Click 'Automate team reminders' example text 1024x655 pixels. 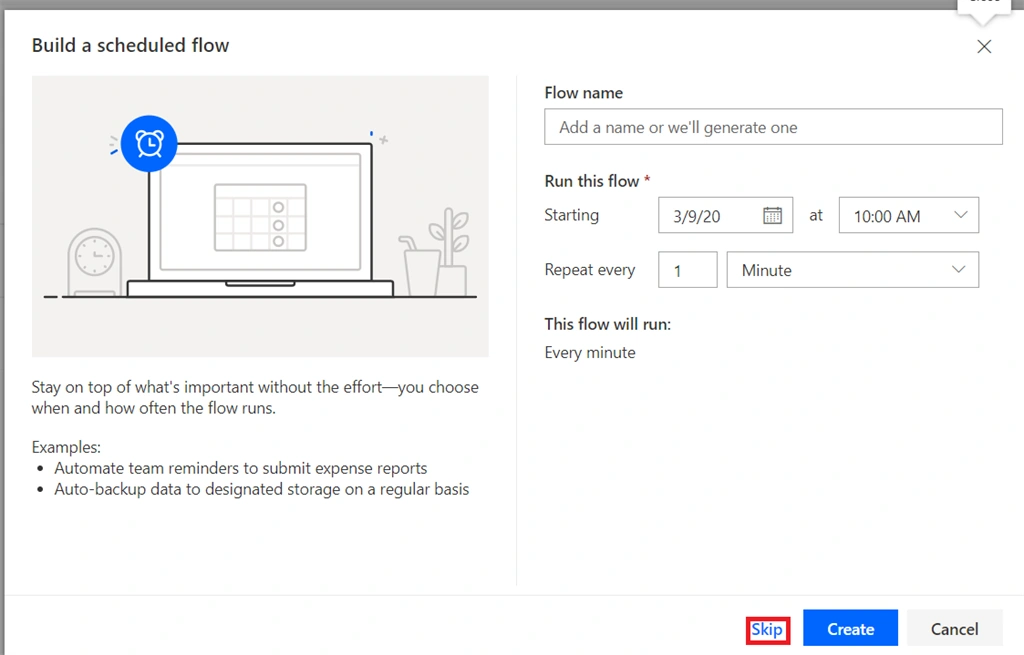coord(240,468)
